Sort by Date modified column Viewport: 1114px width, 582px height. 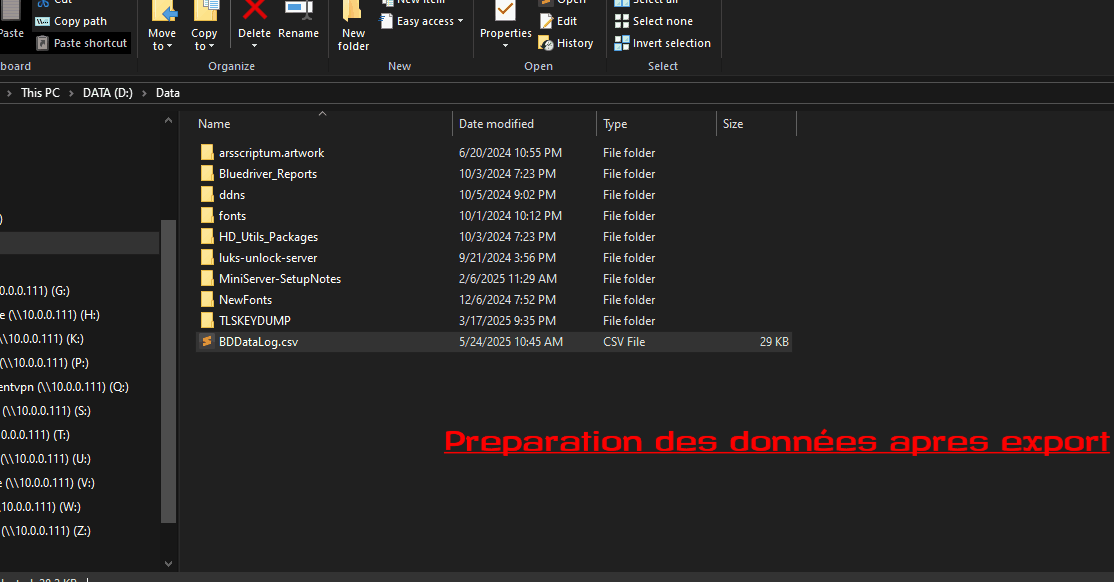(524, 124)
